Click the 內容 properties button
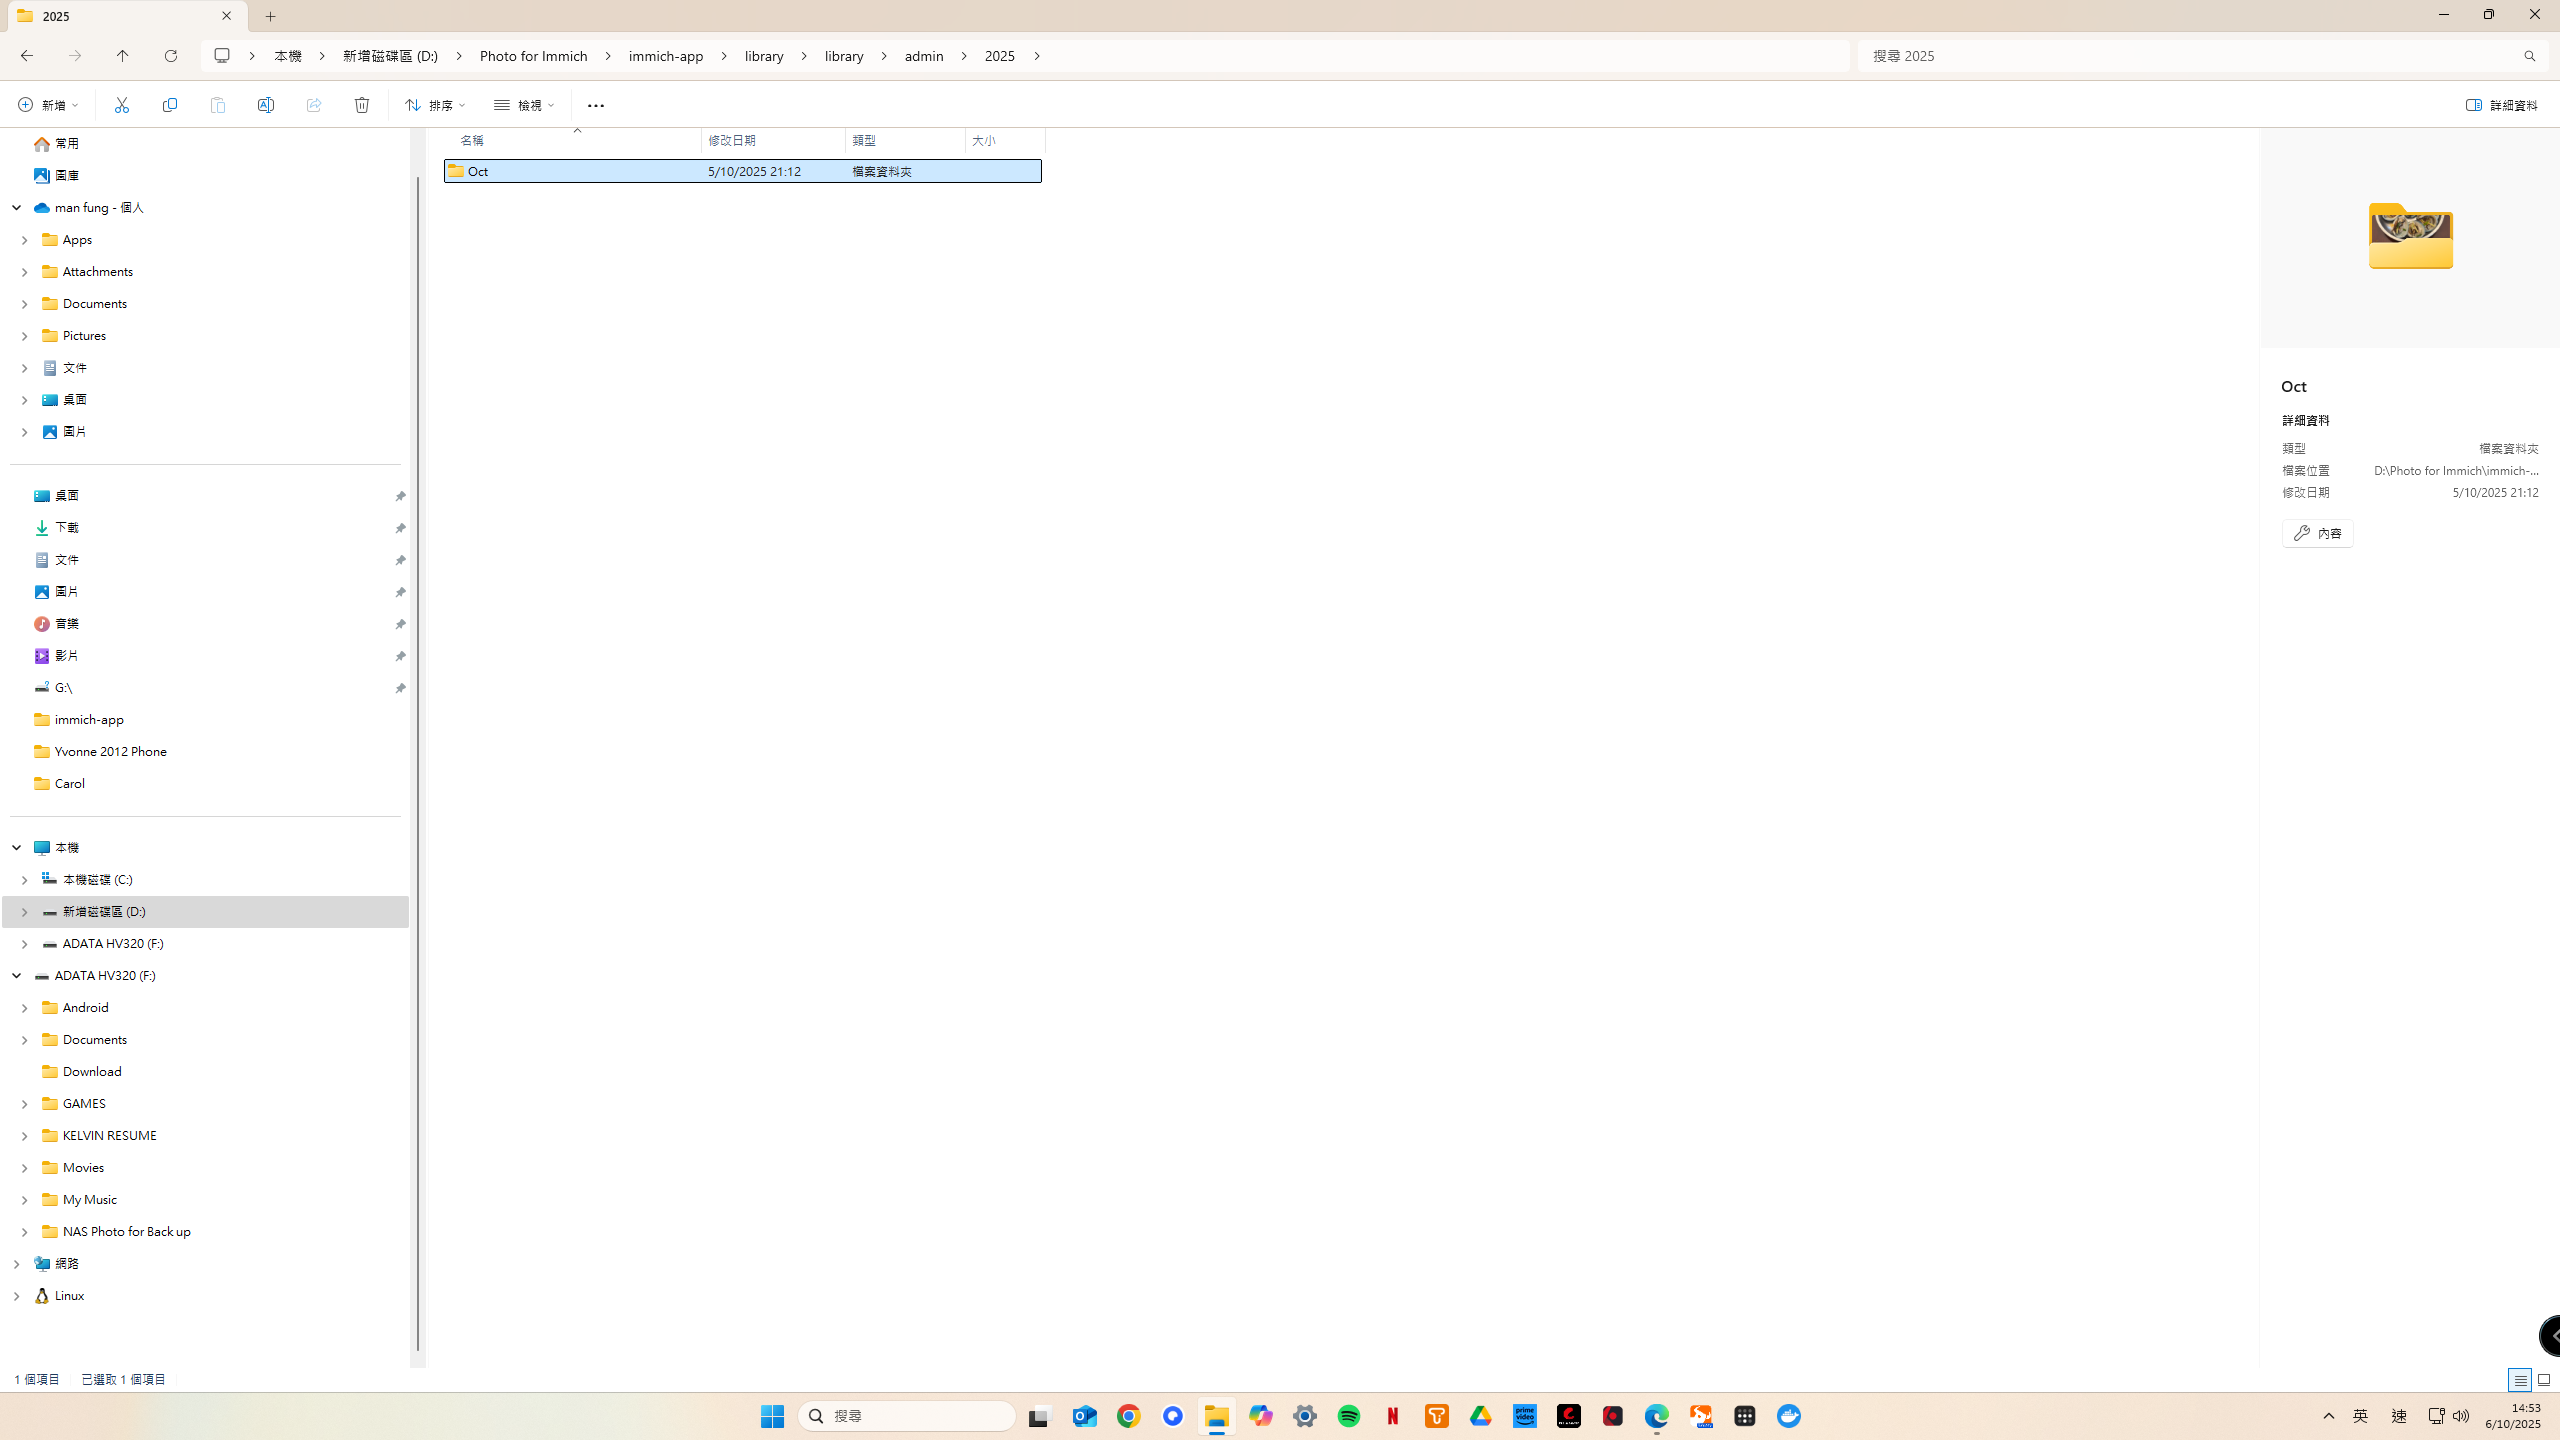2560x1440 pixels. coord(2317,533)
